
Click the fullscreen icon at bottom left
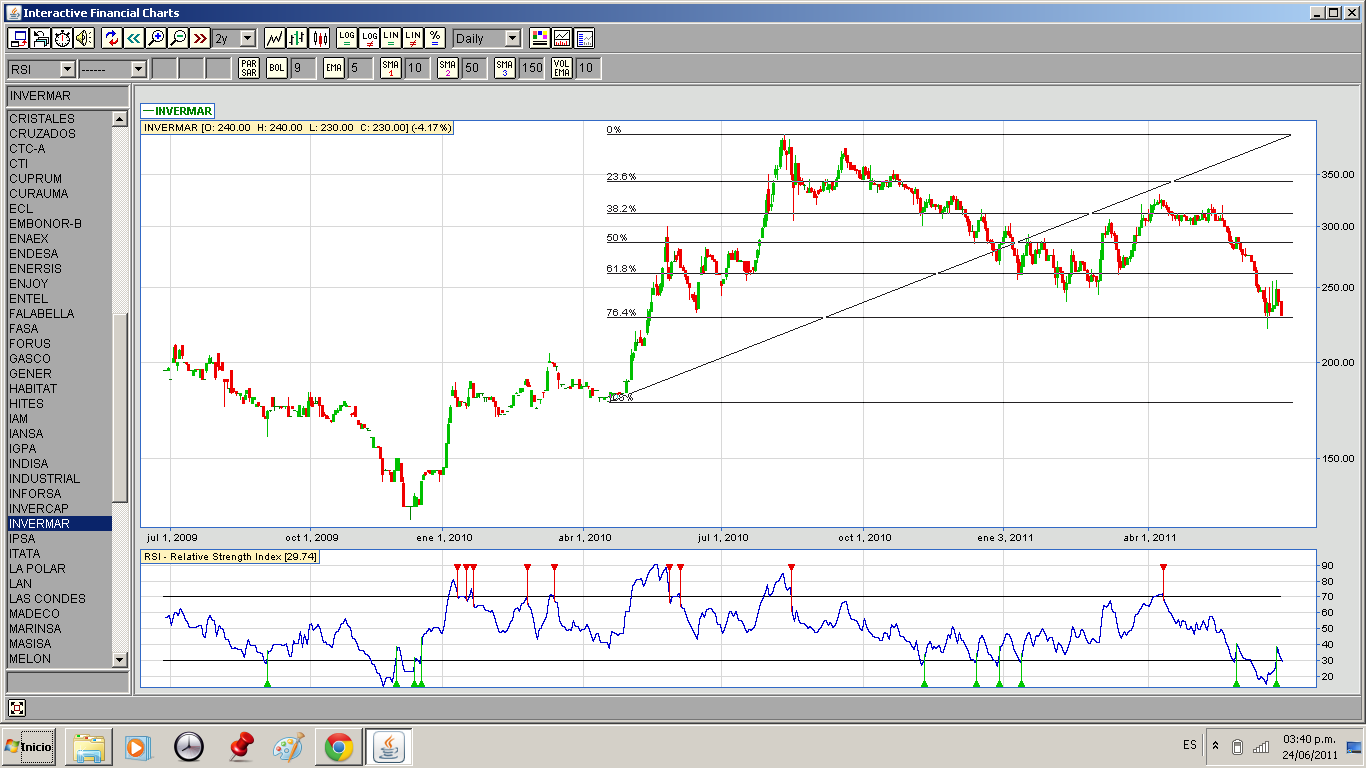click(17, 708)
